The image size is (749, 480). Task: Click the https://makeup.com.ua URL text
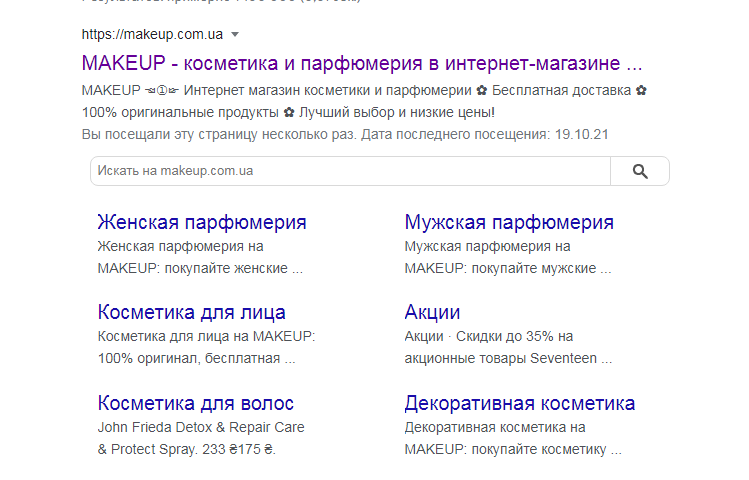point(152,35)
